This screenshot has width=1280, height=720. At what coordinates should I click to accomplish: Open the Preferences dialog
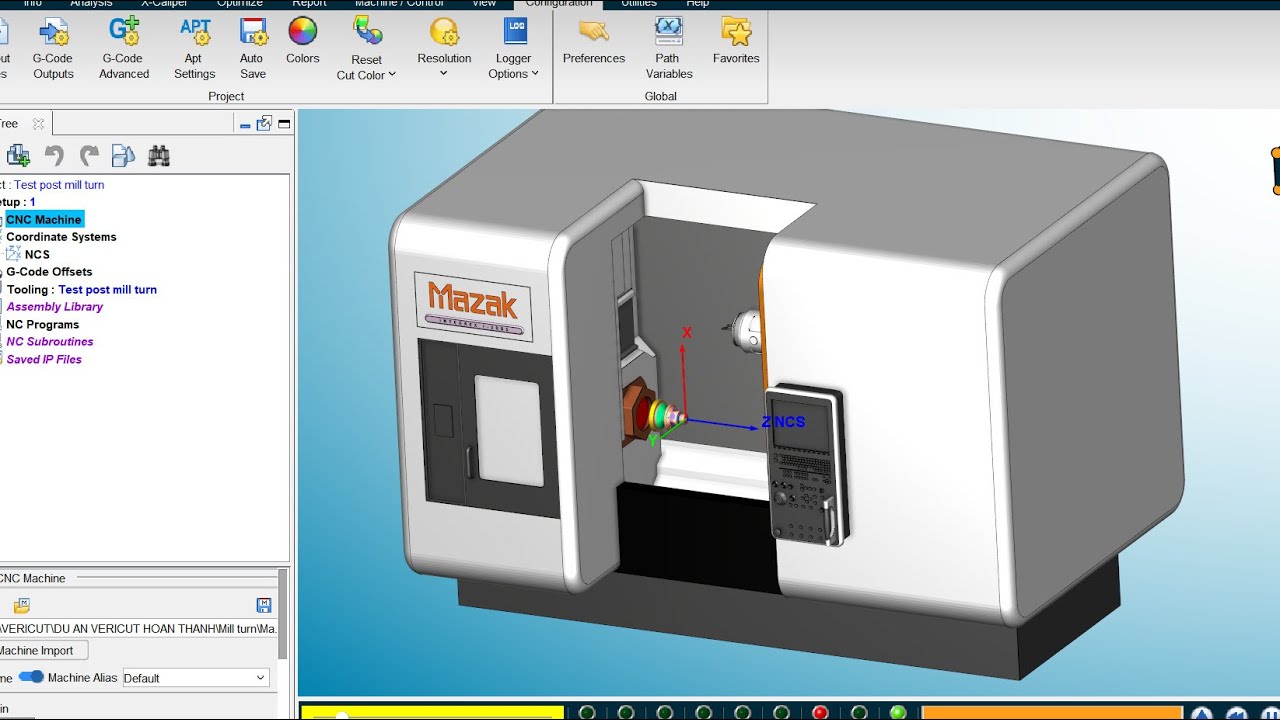(x=593, y=42)
